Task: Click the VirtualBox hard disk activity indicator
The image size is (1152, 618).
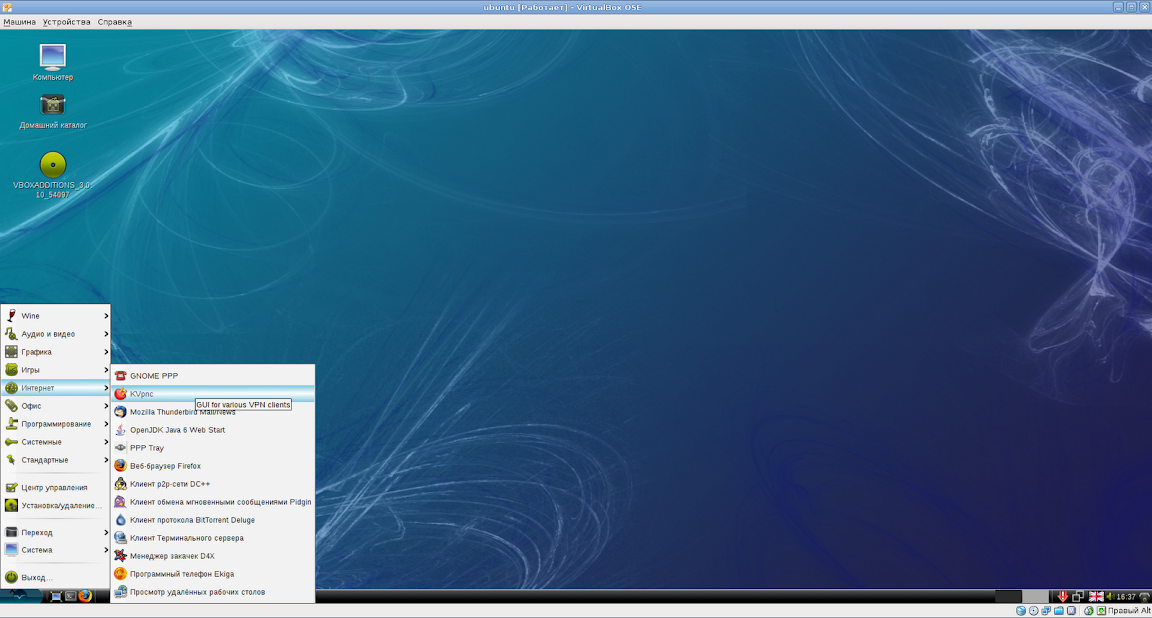Action: click(x=1021, y=611)
